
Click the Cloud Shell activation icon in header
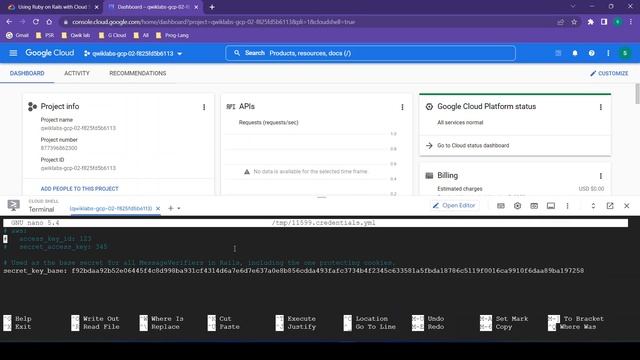click(x=558, y=53)
